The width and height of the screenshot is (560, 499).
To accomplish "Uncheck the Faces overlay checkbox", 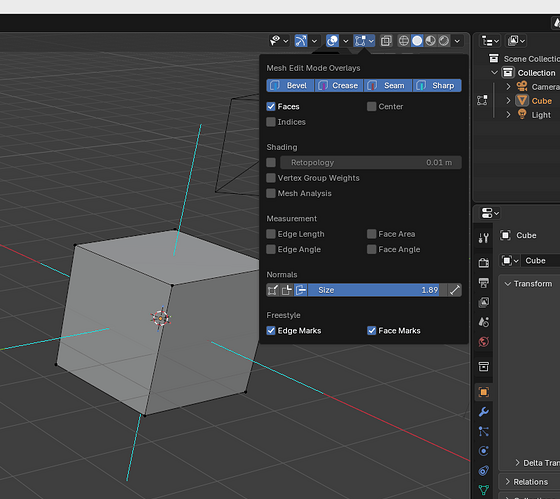I will [x=271, y=106].
